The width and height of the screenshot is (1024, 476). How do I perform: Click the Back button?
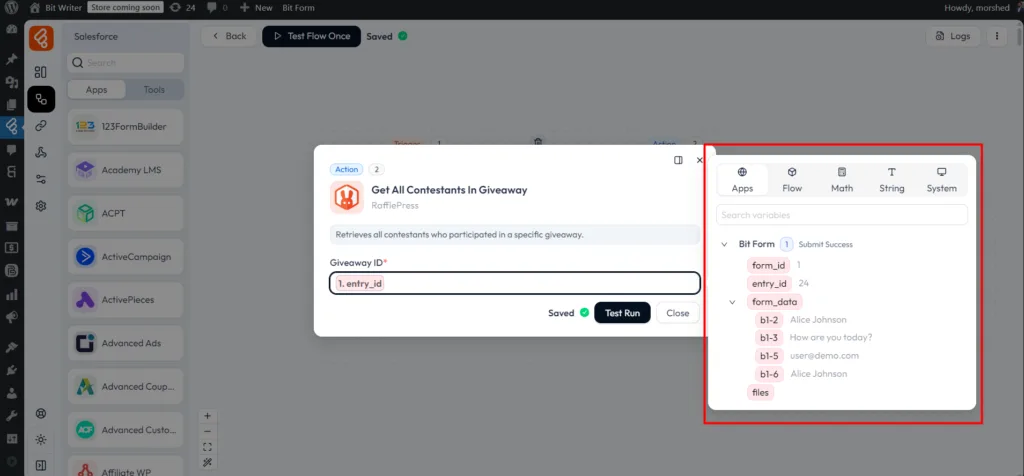[229, 37]
